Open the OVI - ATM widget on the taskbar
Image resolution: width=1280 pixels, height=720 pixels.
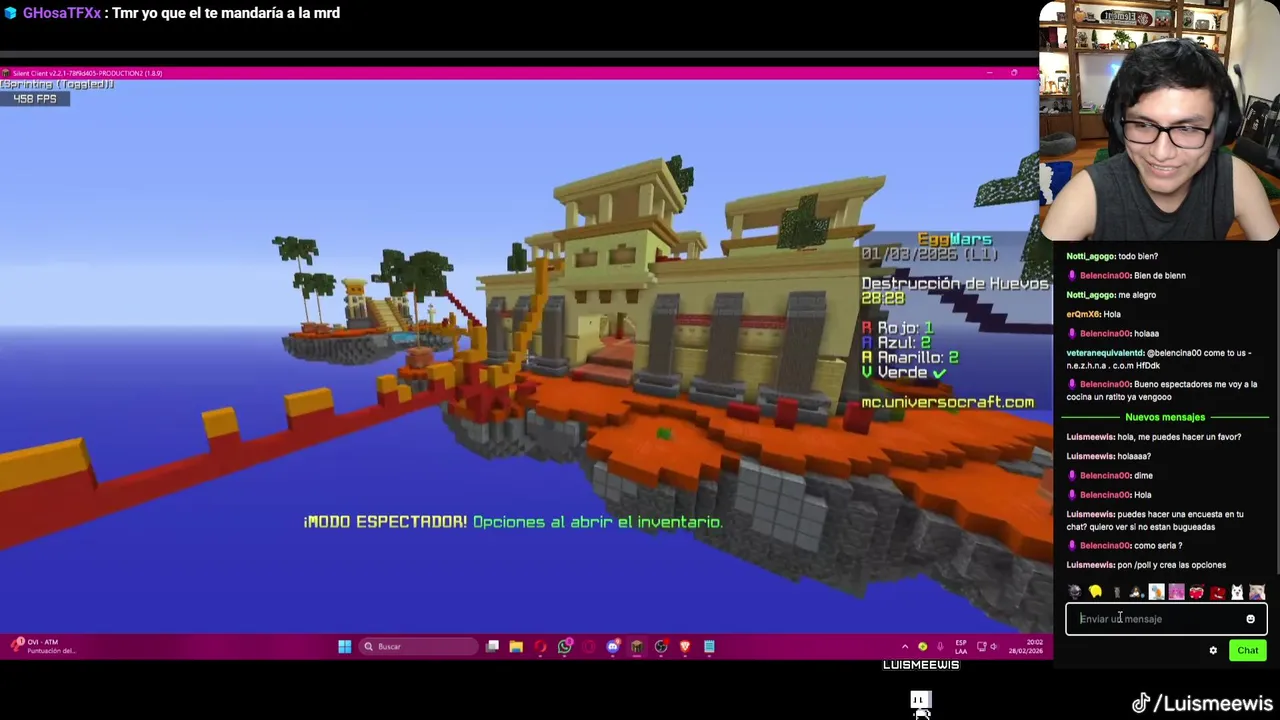pos(42,646)
